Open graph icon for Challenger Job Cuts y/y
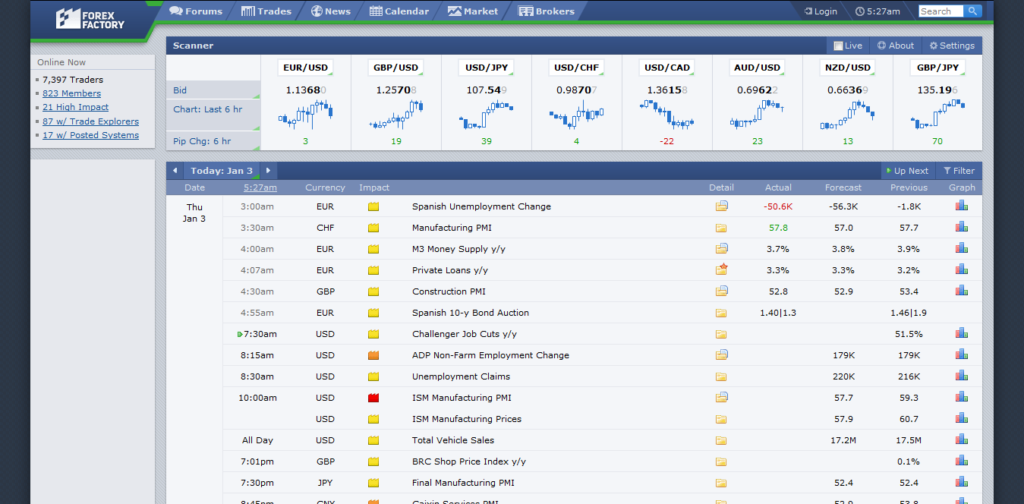1024x504 pixels. click(961, 334)
